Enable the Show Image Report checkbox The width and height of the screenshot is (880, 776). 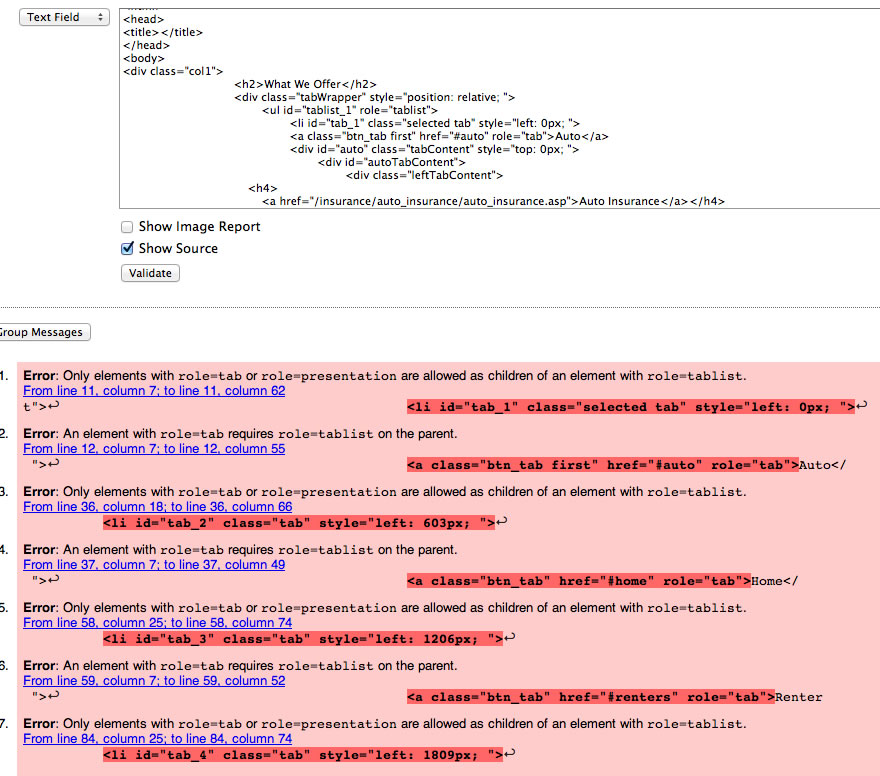click(x=127, y=227)
